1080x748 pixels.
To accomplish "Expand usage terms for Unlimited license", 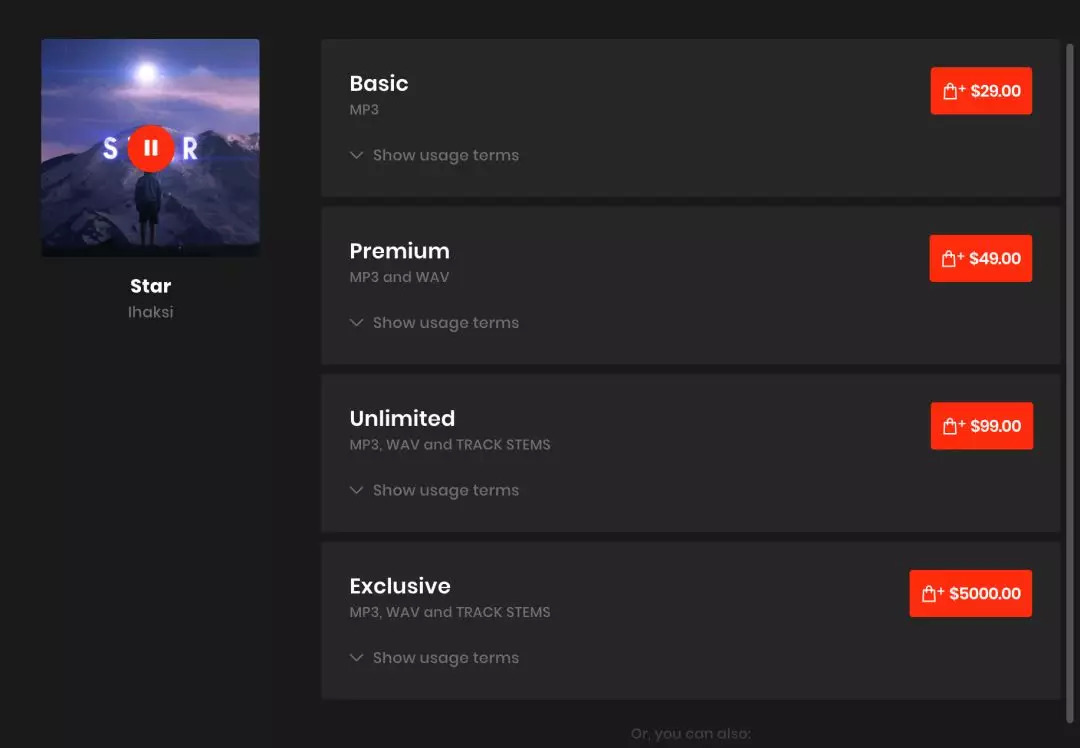I will [x=445, y=490].
